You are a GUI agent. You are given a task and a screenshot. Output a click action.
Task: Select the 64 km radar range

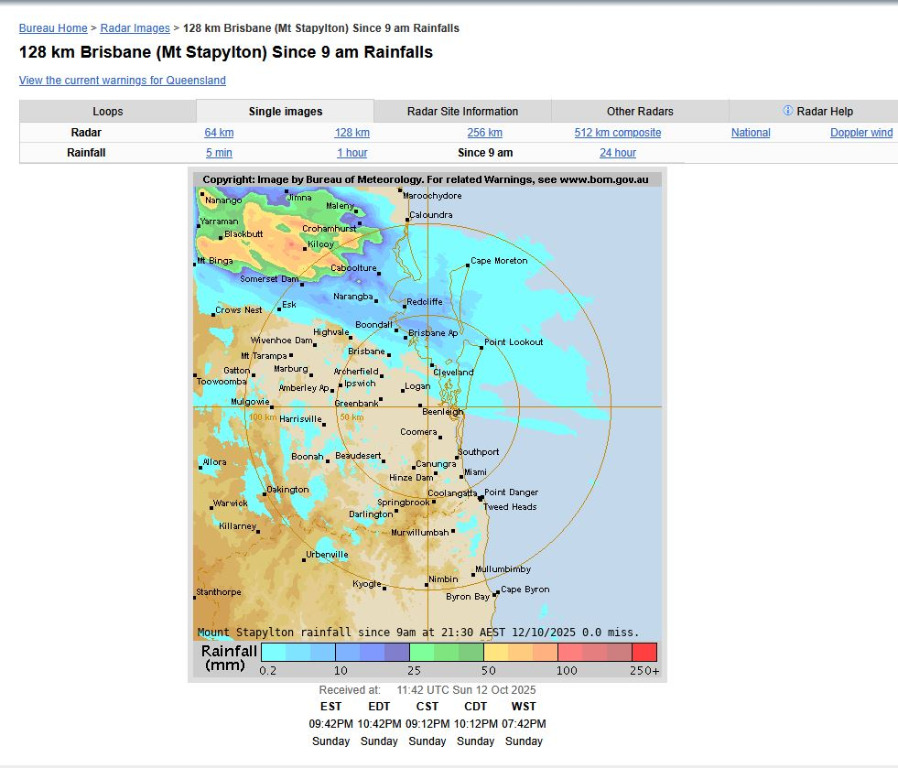point(219,133)
